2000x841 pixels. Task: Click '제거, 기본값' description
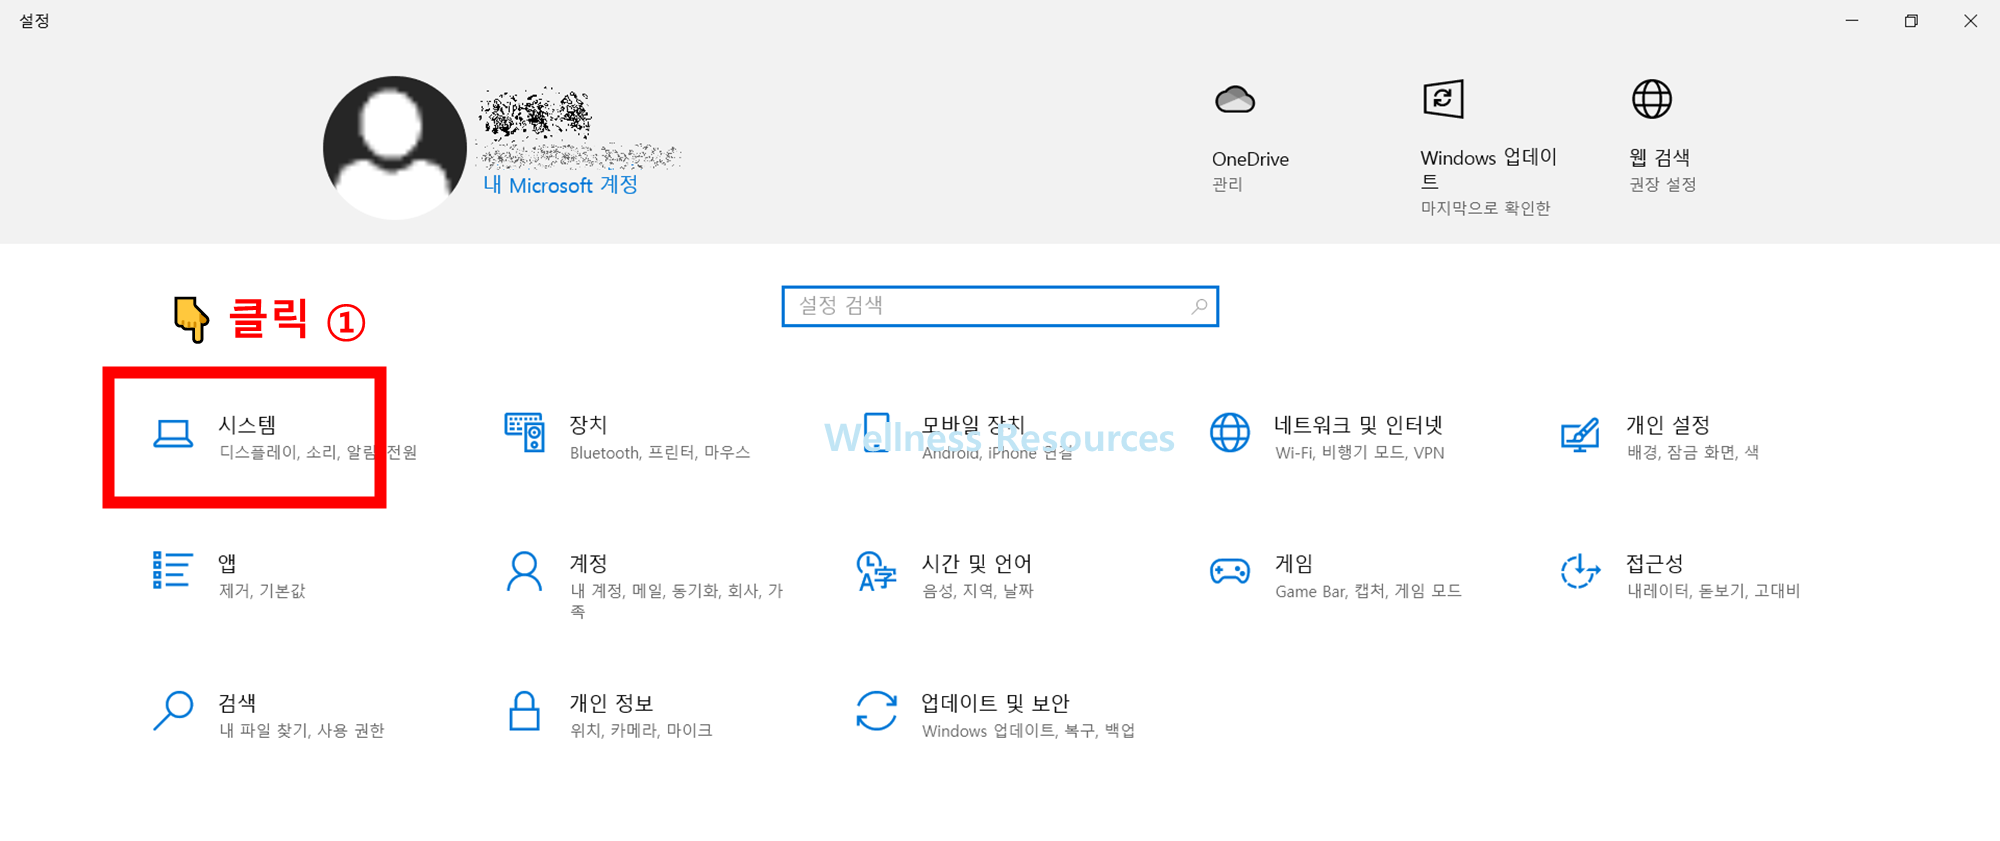(x=262, y=591)
